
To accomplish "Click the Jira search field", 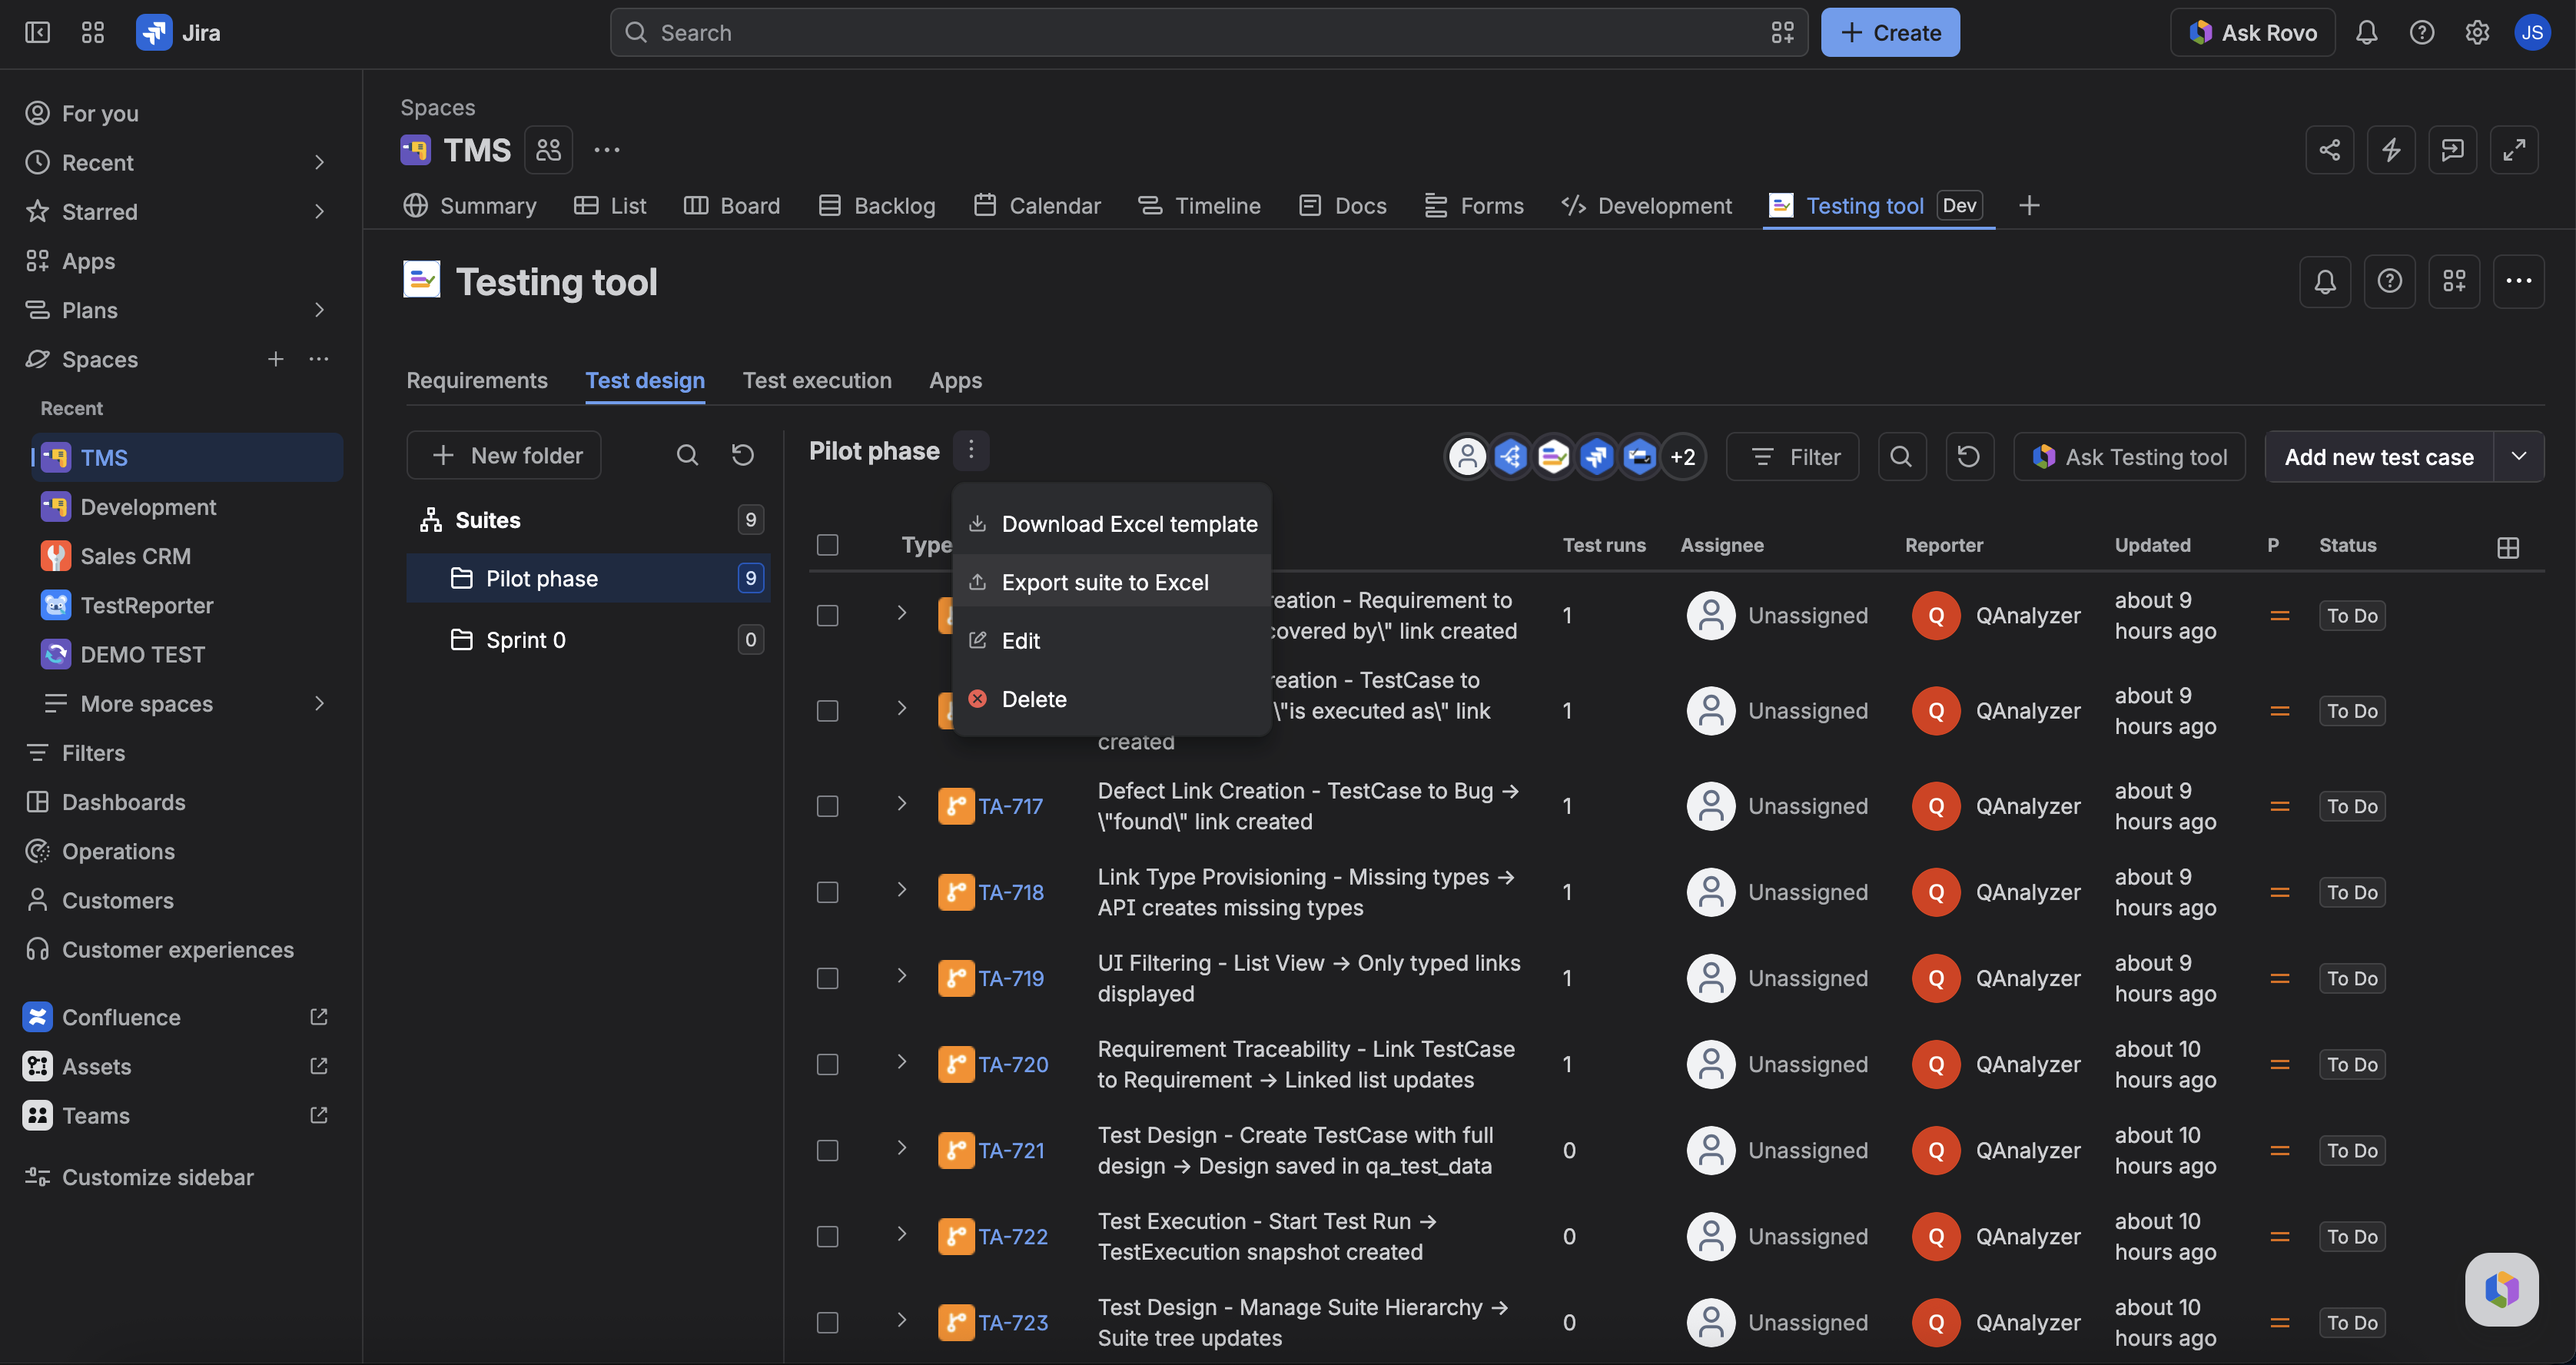I will [x=1209, y=33].
